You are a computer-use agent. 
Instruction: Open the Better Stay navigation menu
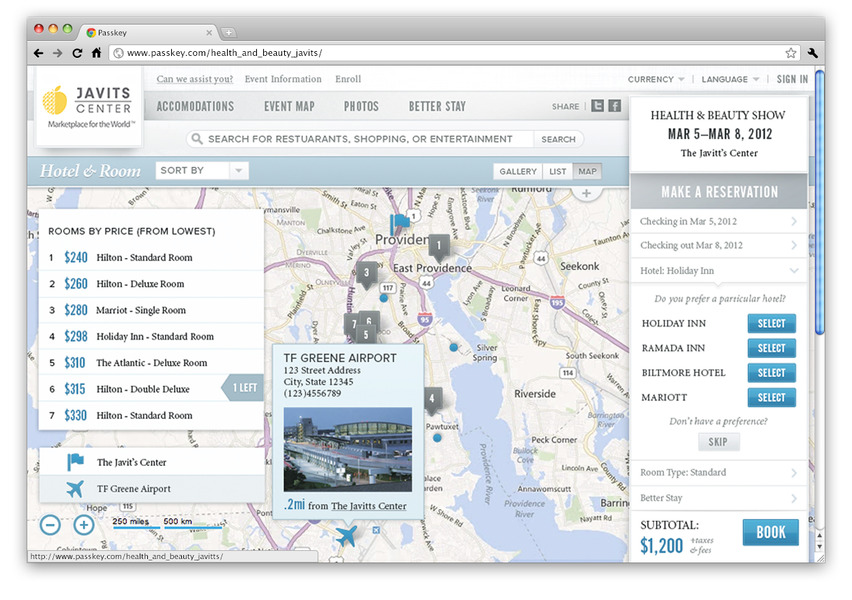(437, 106)
